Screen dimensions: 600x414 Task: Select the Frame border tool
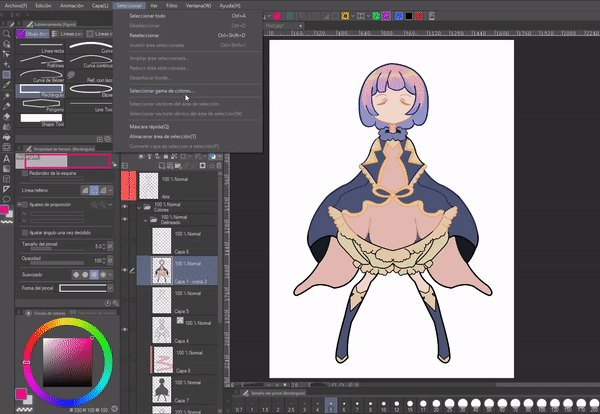coord(6,179)
